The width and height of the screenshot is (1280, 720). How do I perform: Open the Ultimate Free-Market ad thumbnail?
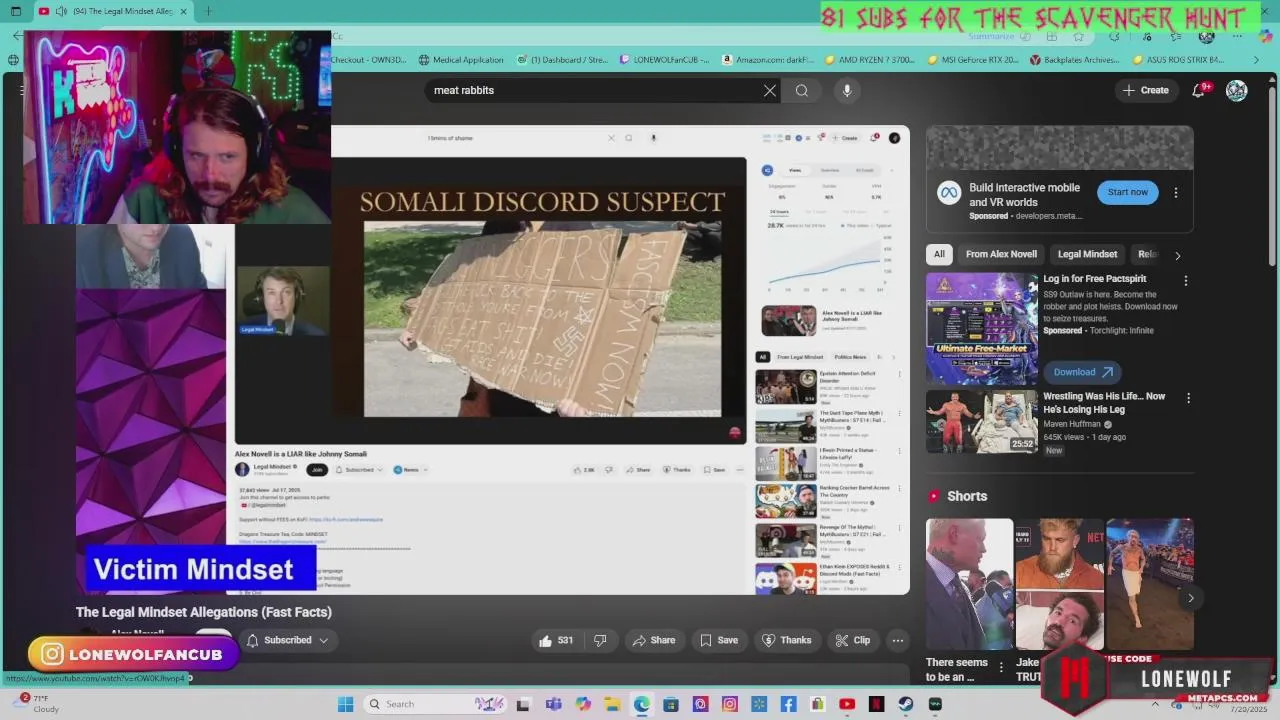click(x=982, y=329)
